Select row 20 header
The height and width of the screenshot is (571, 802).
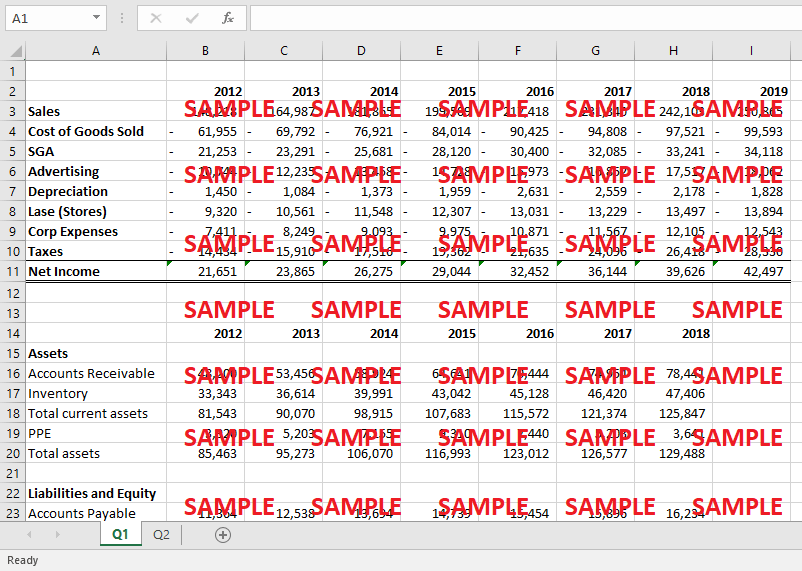pyautogui.click(x=13, y=454)
